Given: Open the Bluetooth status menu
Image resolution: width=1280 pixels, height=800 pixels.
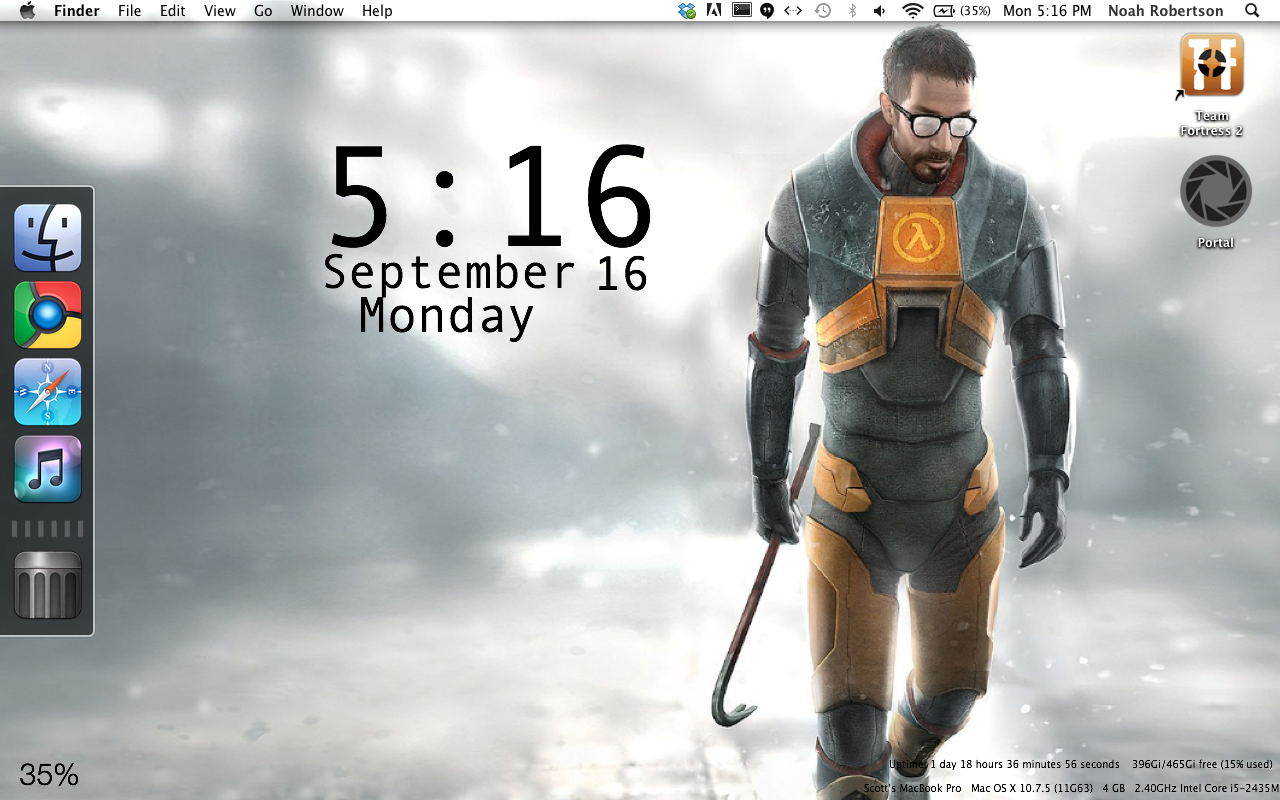Looking at the screenshot, I should (852, 11).
